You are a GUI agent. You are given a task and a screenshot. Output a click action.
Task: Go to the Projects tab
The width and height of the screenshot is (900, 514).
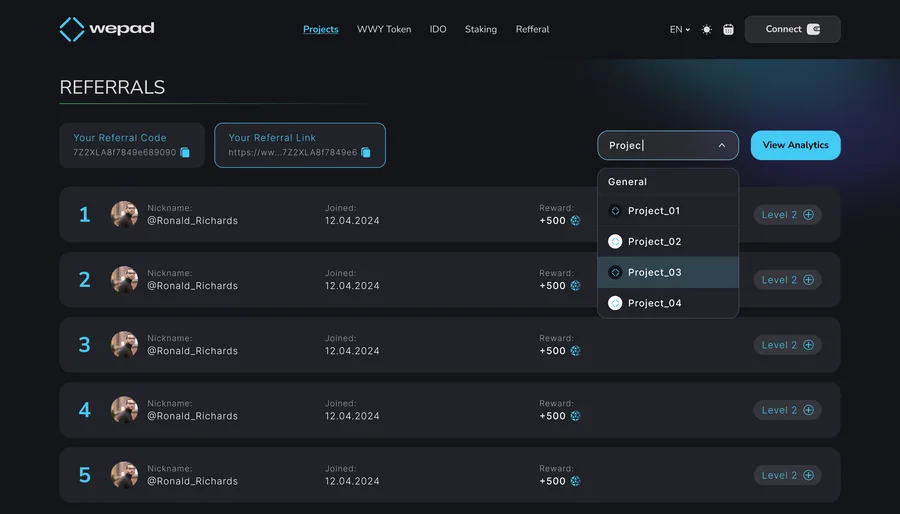(321, 29)
